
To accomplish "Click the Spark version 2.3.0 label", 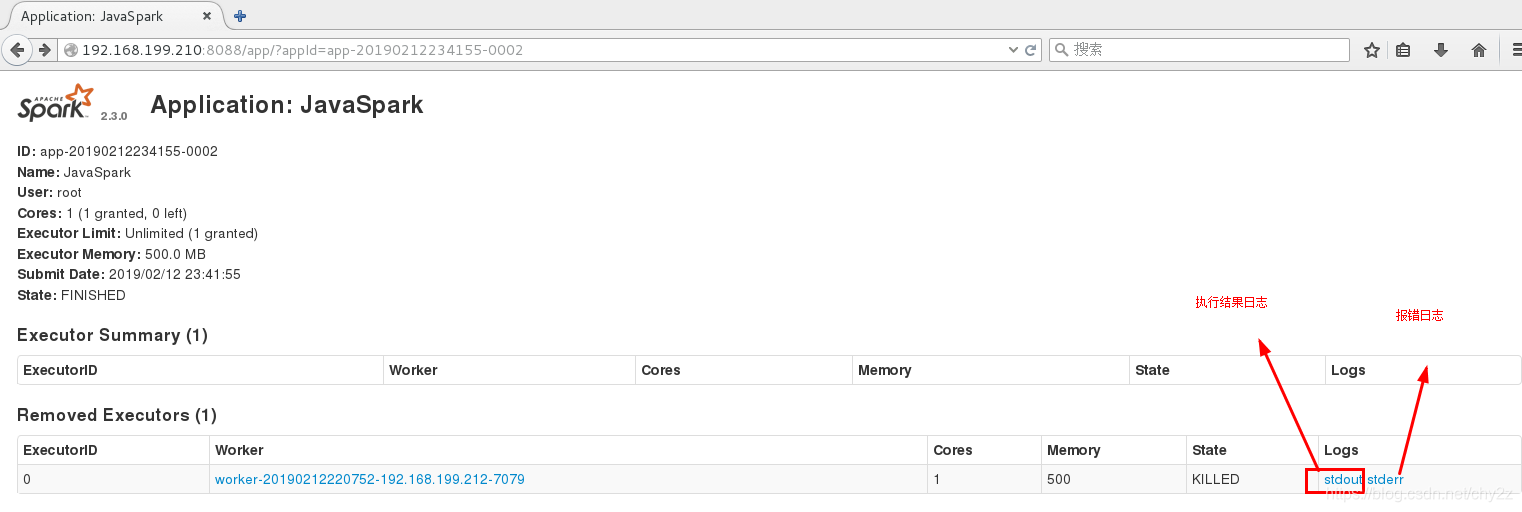I will click(114, 116).
